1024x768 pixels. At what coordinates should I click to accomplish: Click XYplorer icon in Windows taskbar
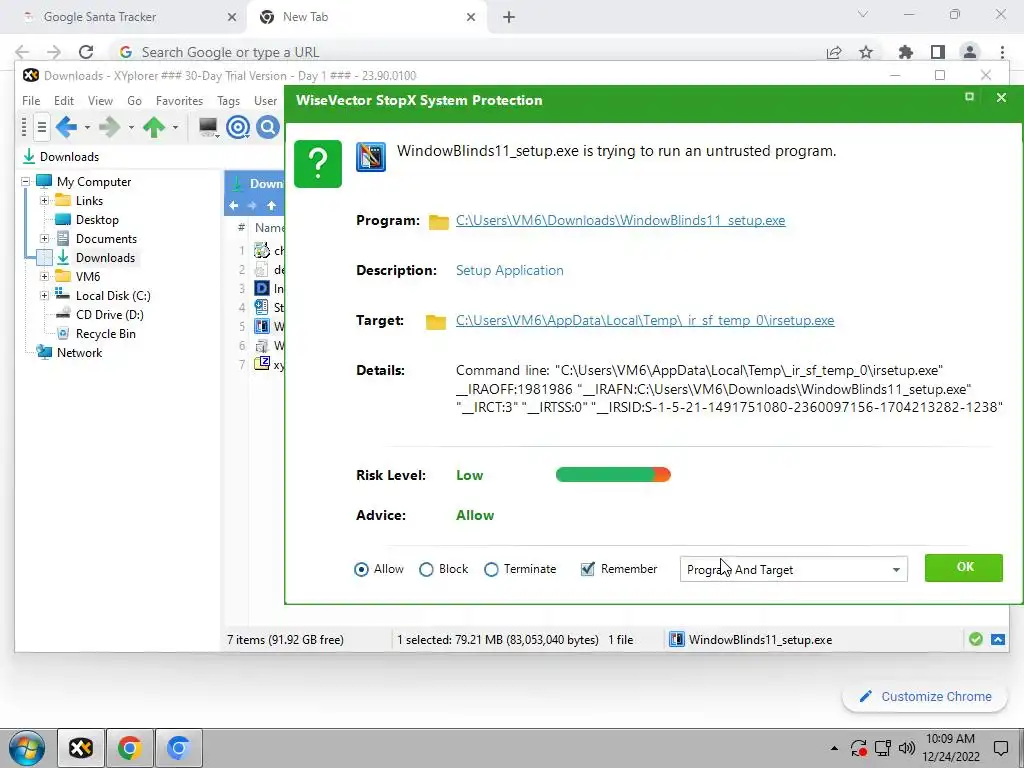(81, 748)
